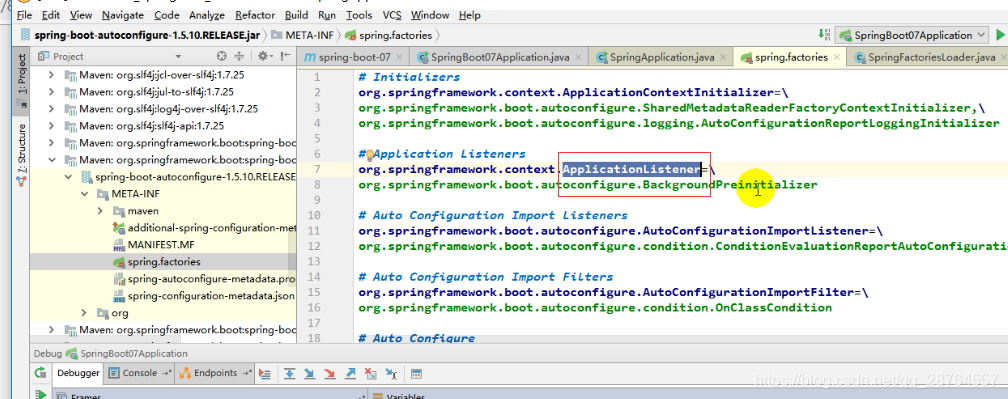Screen dimensions: 1008x399
Task: Click OnClassCondition text on line 16
Action: [x=774, y=308]
